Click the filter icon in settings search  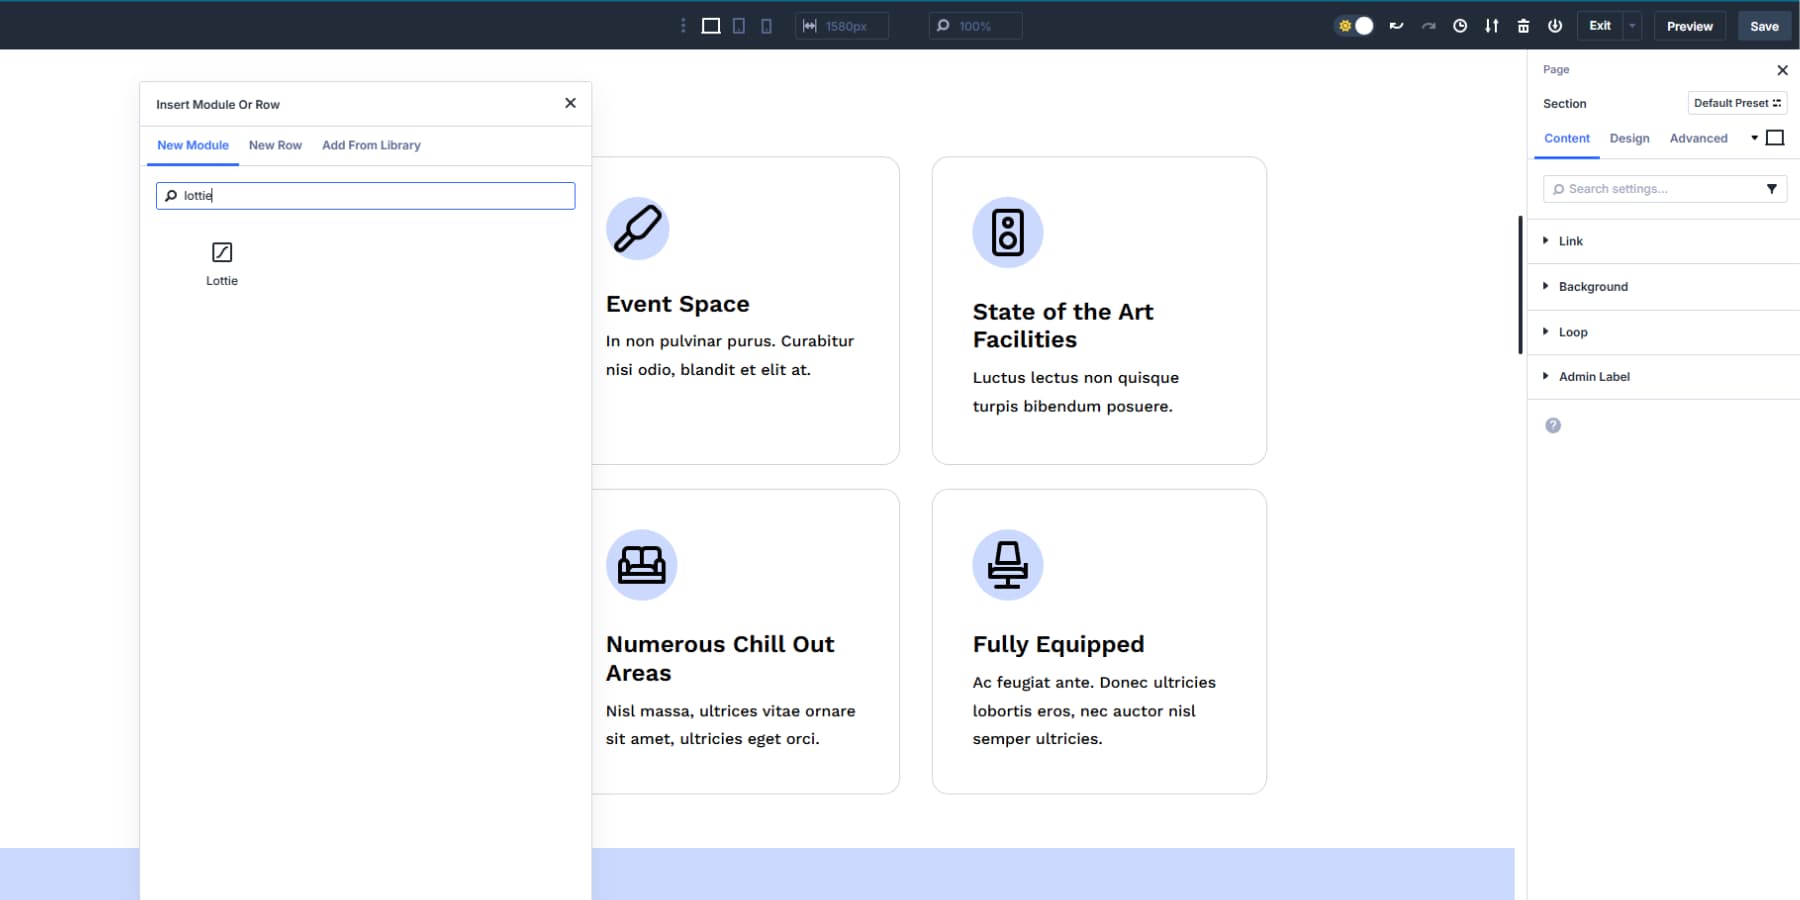(x=1772, y=188)
